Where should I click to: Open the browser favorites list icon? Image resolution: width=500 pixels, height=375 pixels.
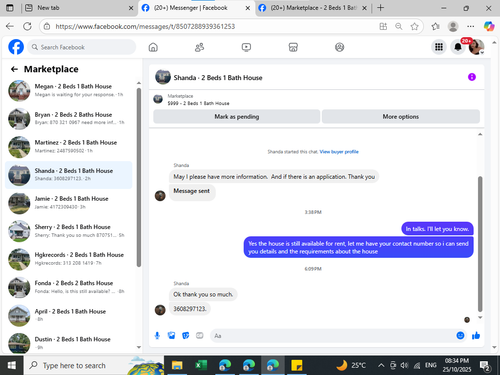(435, 26)
